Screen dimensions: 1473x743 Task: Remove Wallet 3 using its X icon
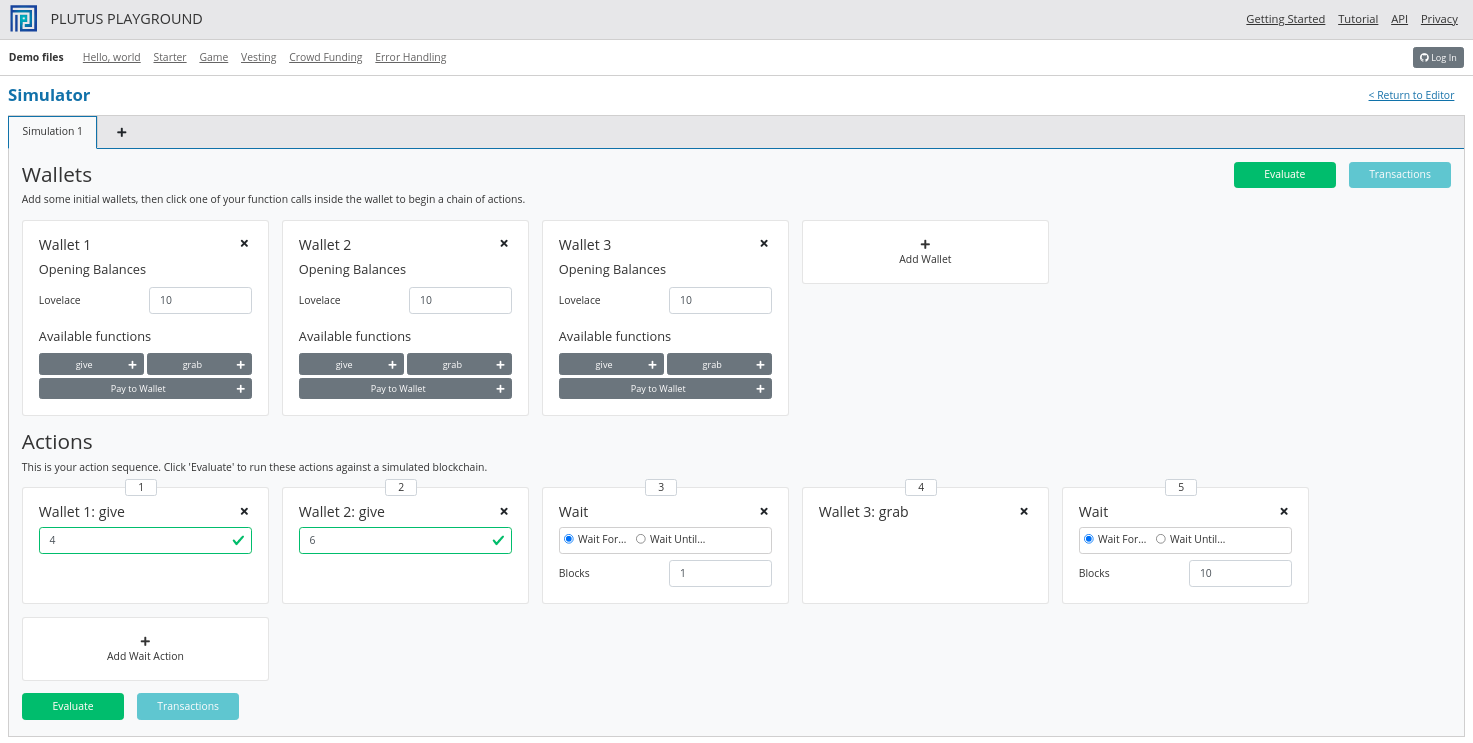pyautogui.click(x=764, y=243)
